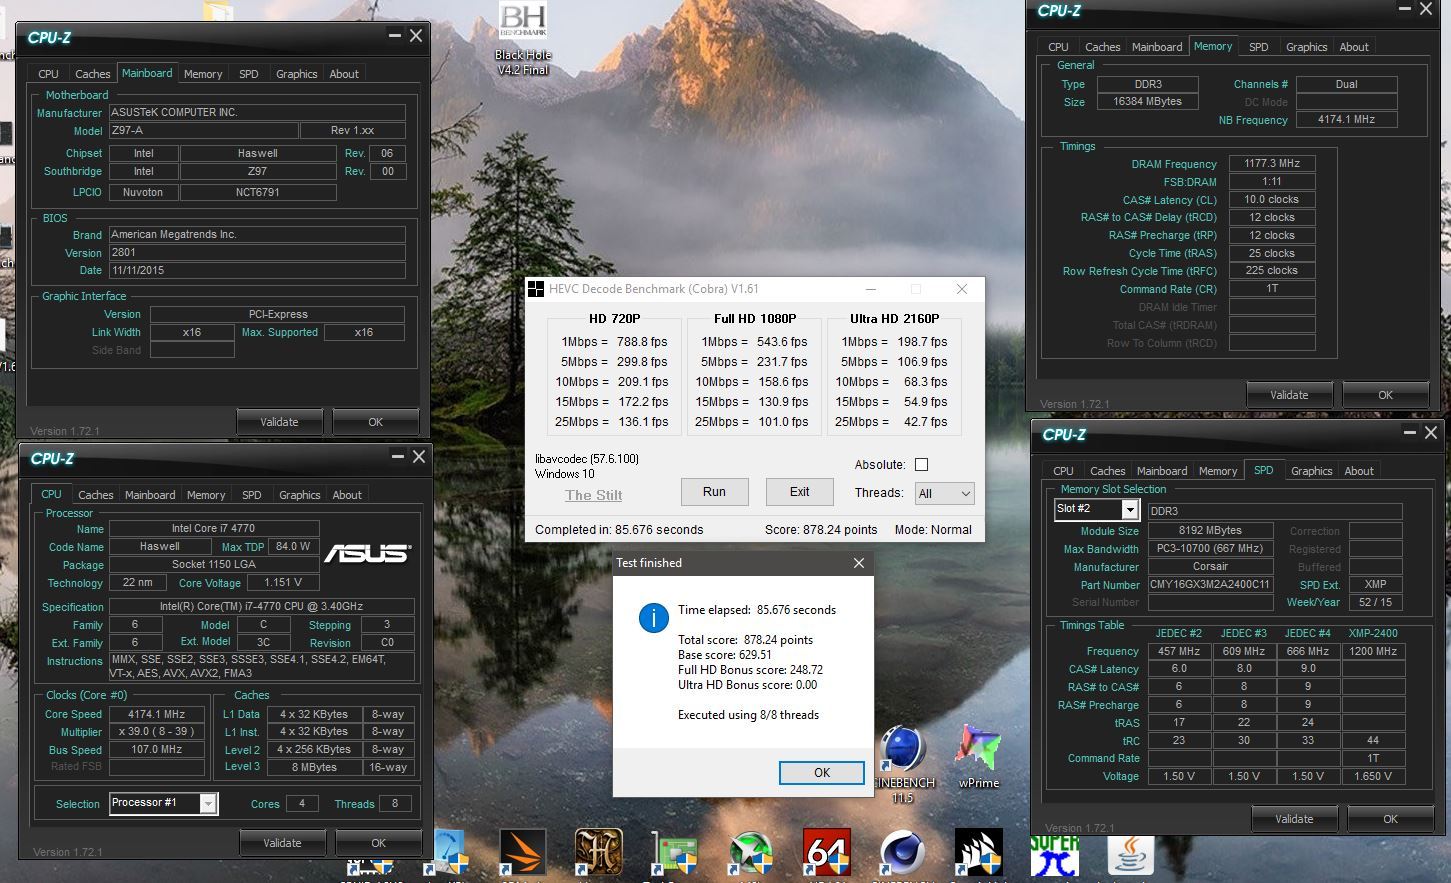Switch to Memory tab in CPU-Z CPU window

tap(206, 495)
